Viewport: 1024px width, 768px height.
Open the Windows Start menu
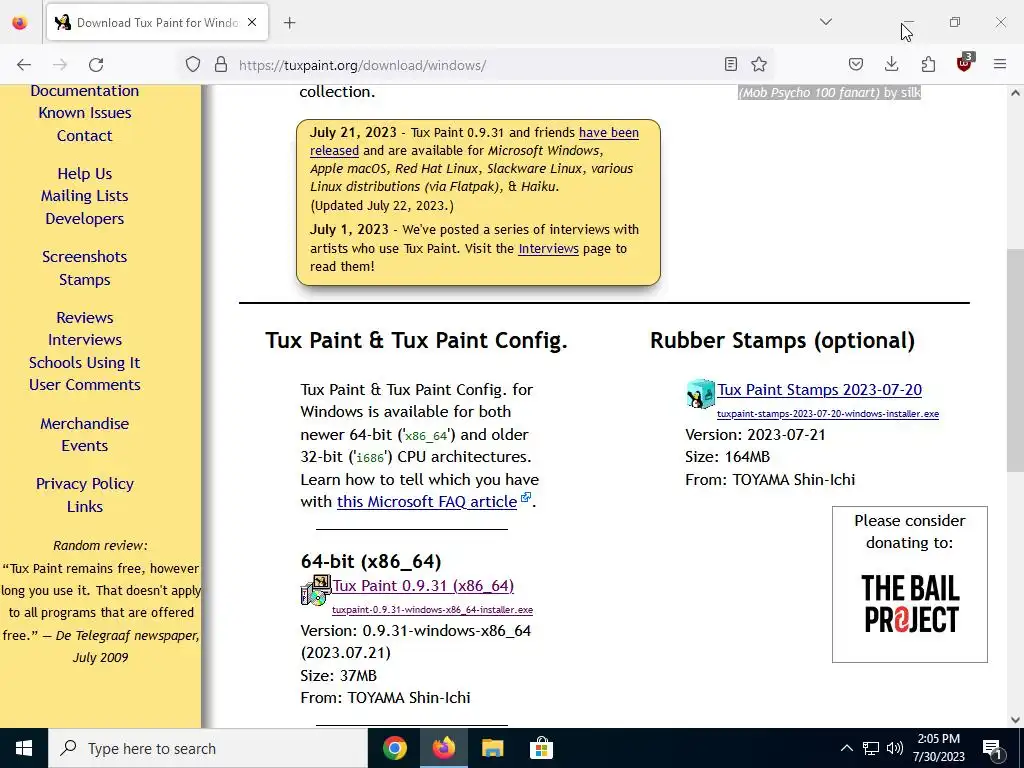click(x=24, y=748)
